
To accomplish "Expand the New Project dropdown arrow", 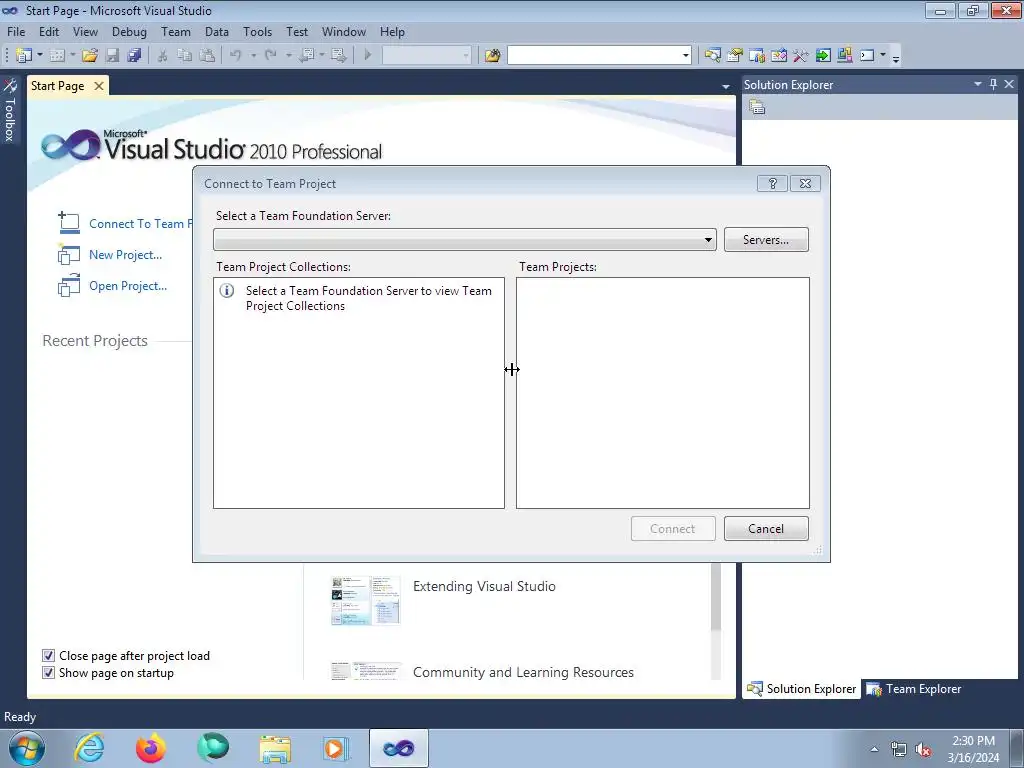I will click(x=40, y=56).
